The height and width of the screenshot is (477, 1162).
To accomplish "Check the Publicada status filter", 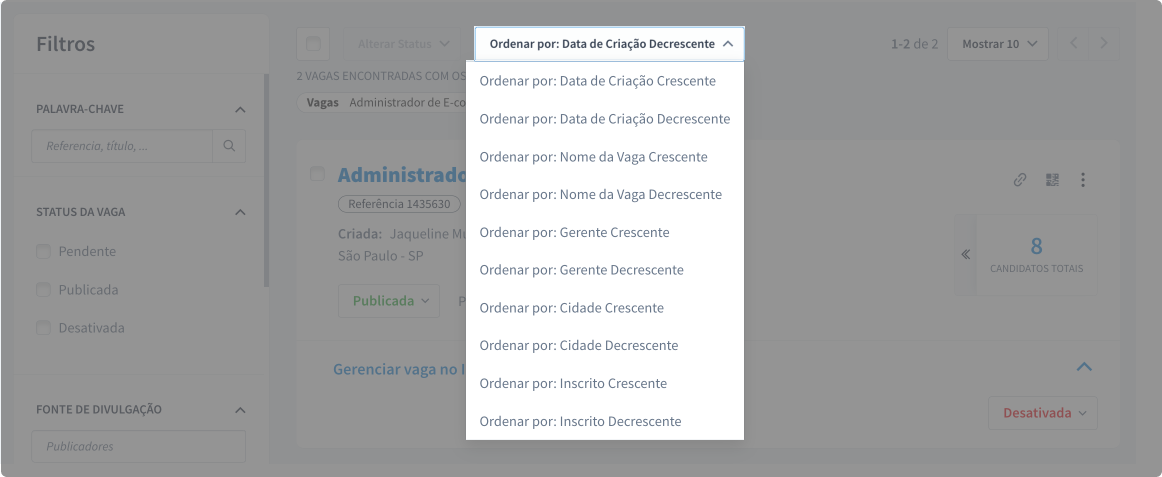I will (43, 290).
